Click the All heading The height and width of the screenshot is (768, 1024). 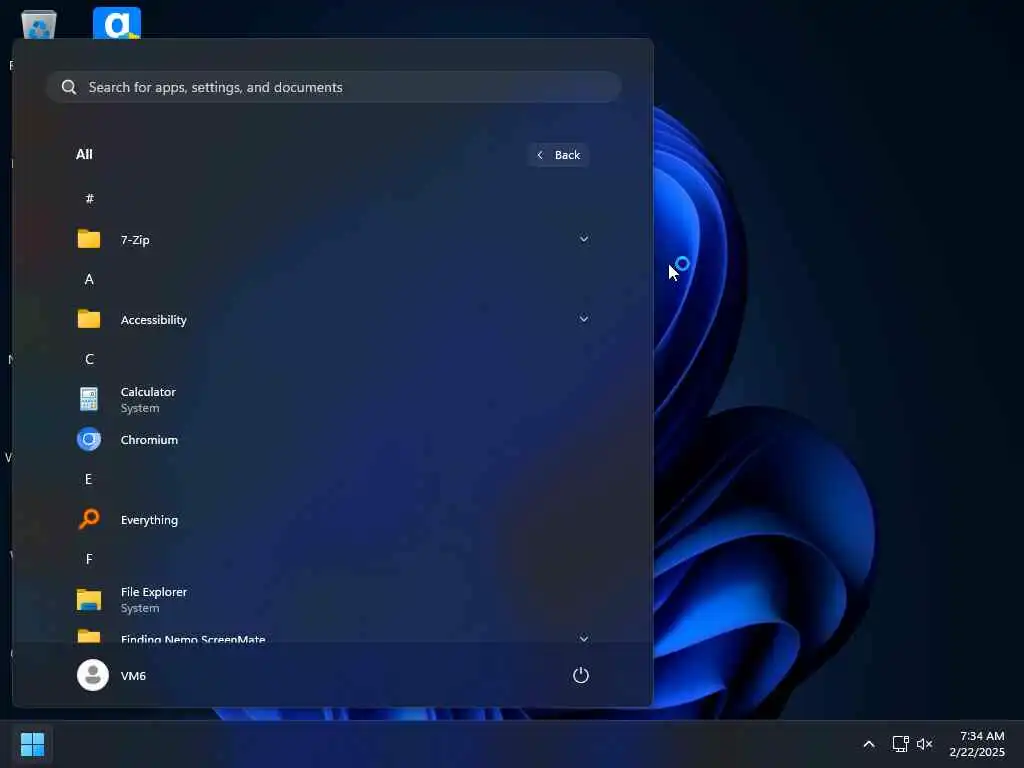[84, 154]
